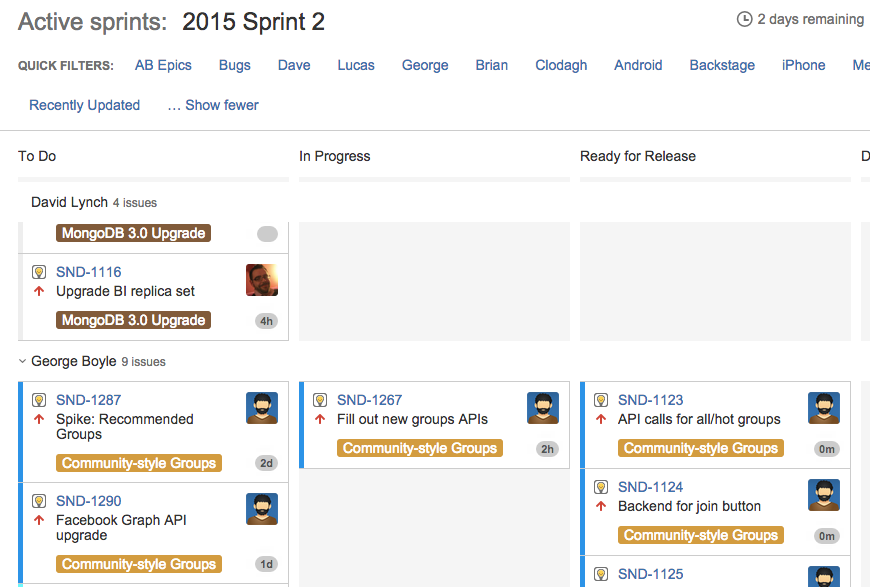Click the David Lynch swimlane header

tap(69, 202)
